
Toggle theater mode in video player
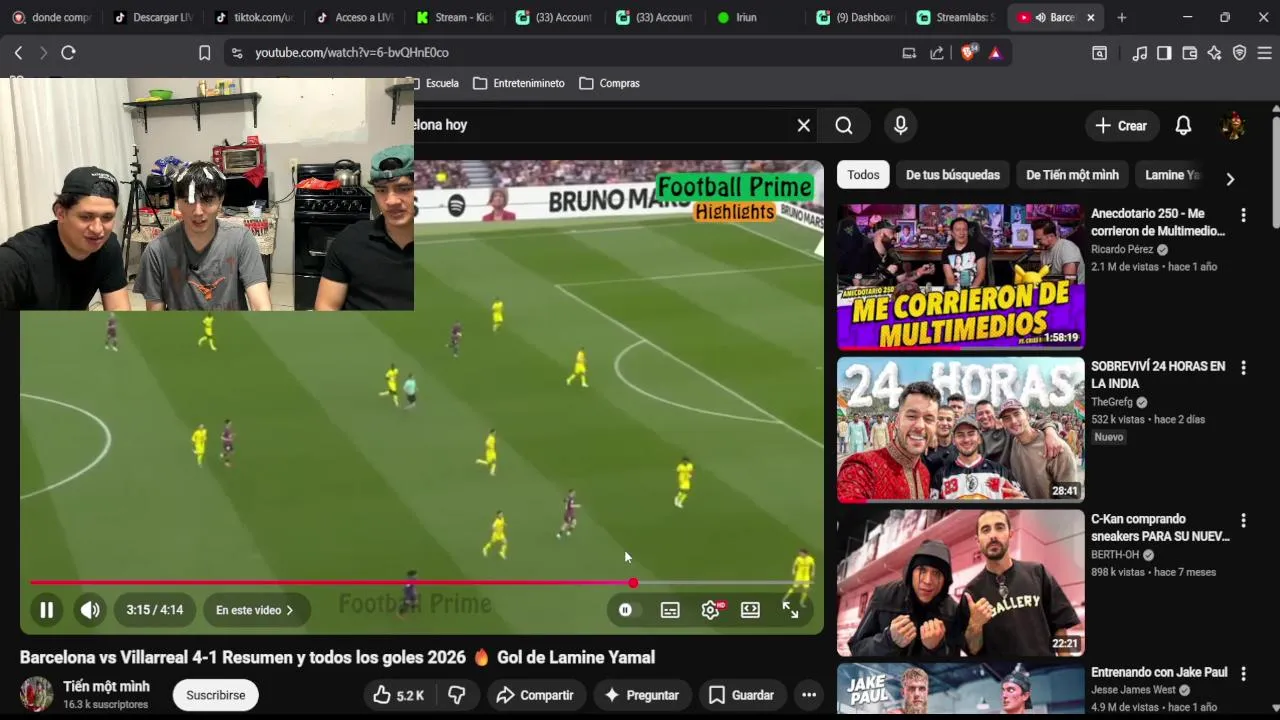click(750, 610)
